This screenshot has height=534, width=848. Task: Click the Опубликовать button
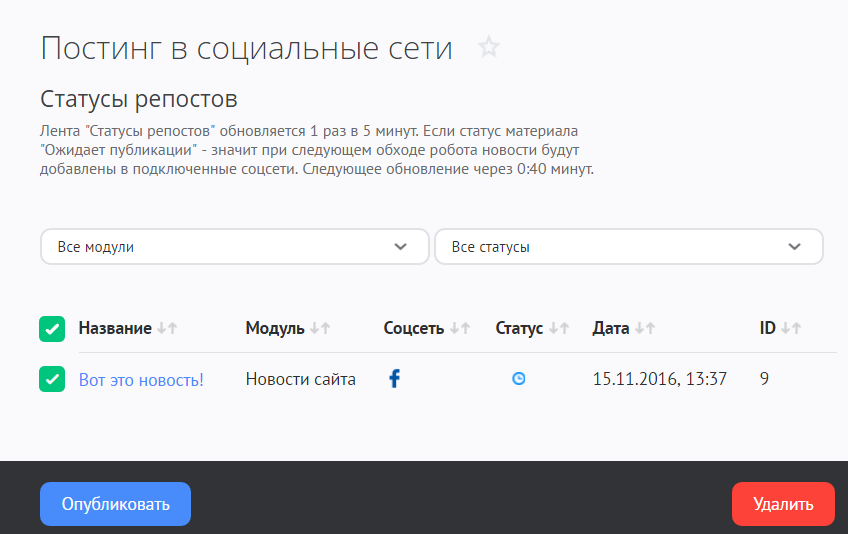click(x=115, y=504)
